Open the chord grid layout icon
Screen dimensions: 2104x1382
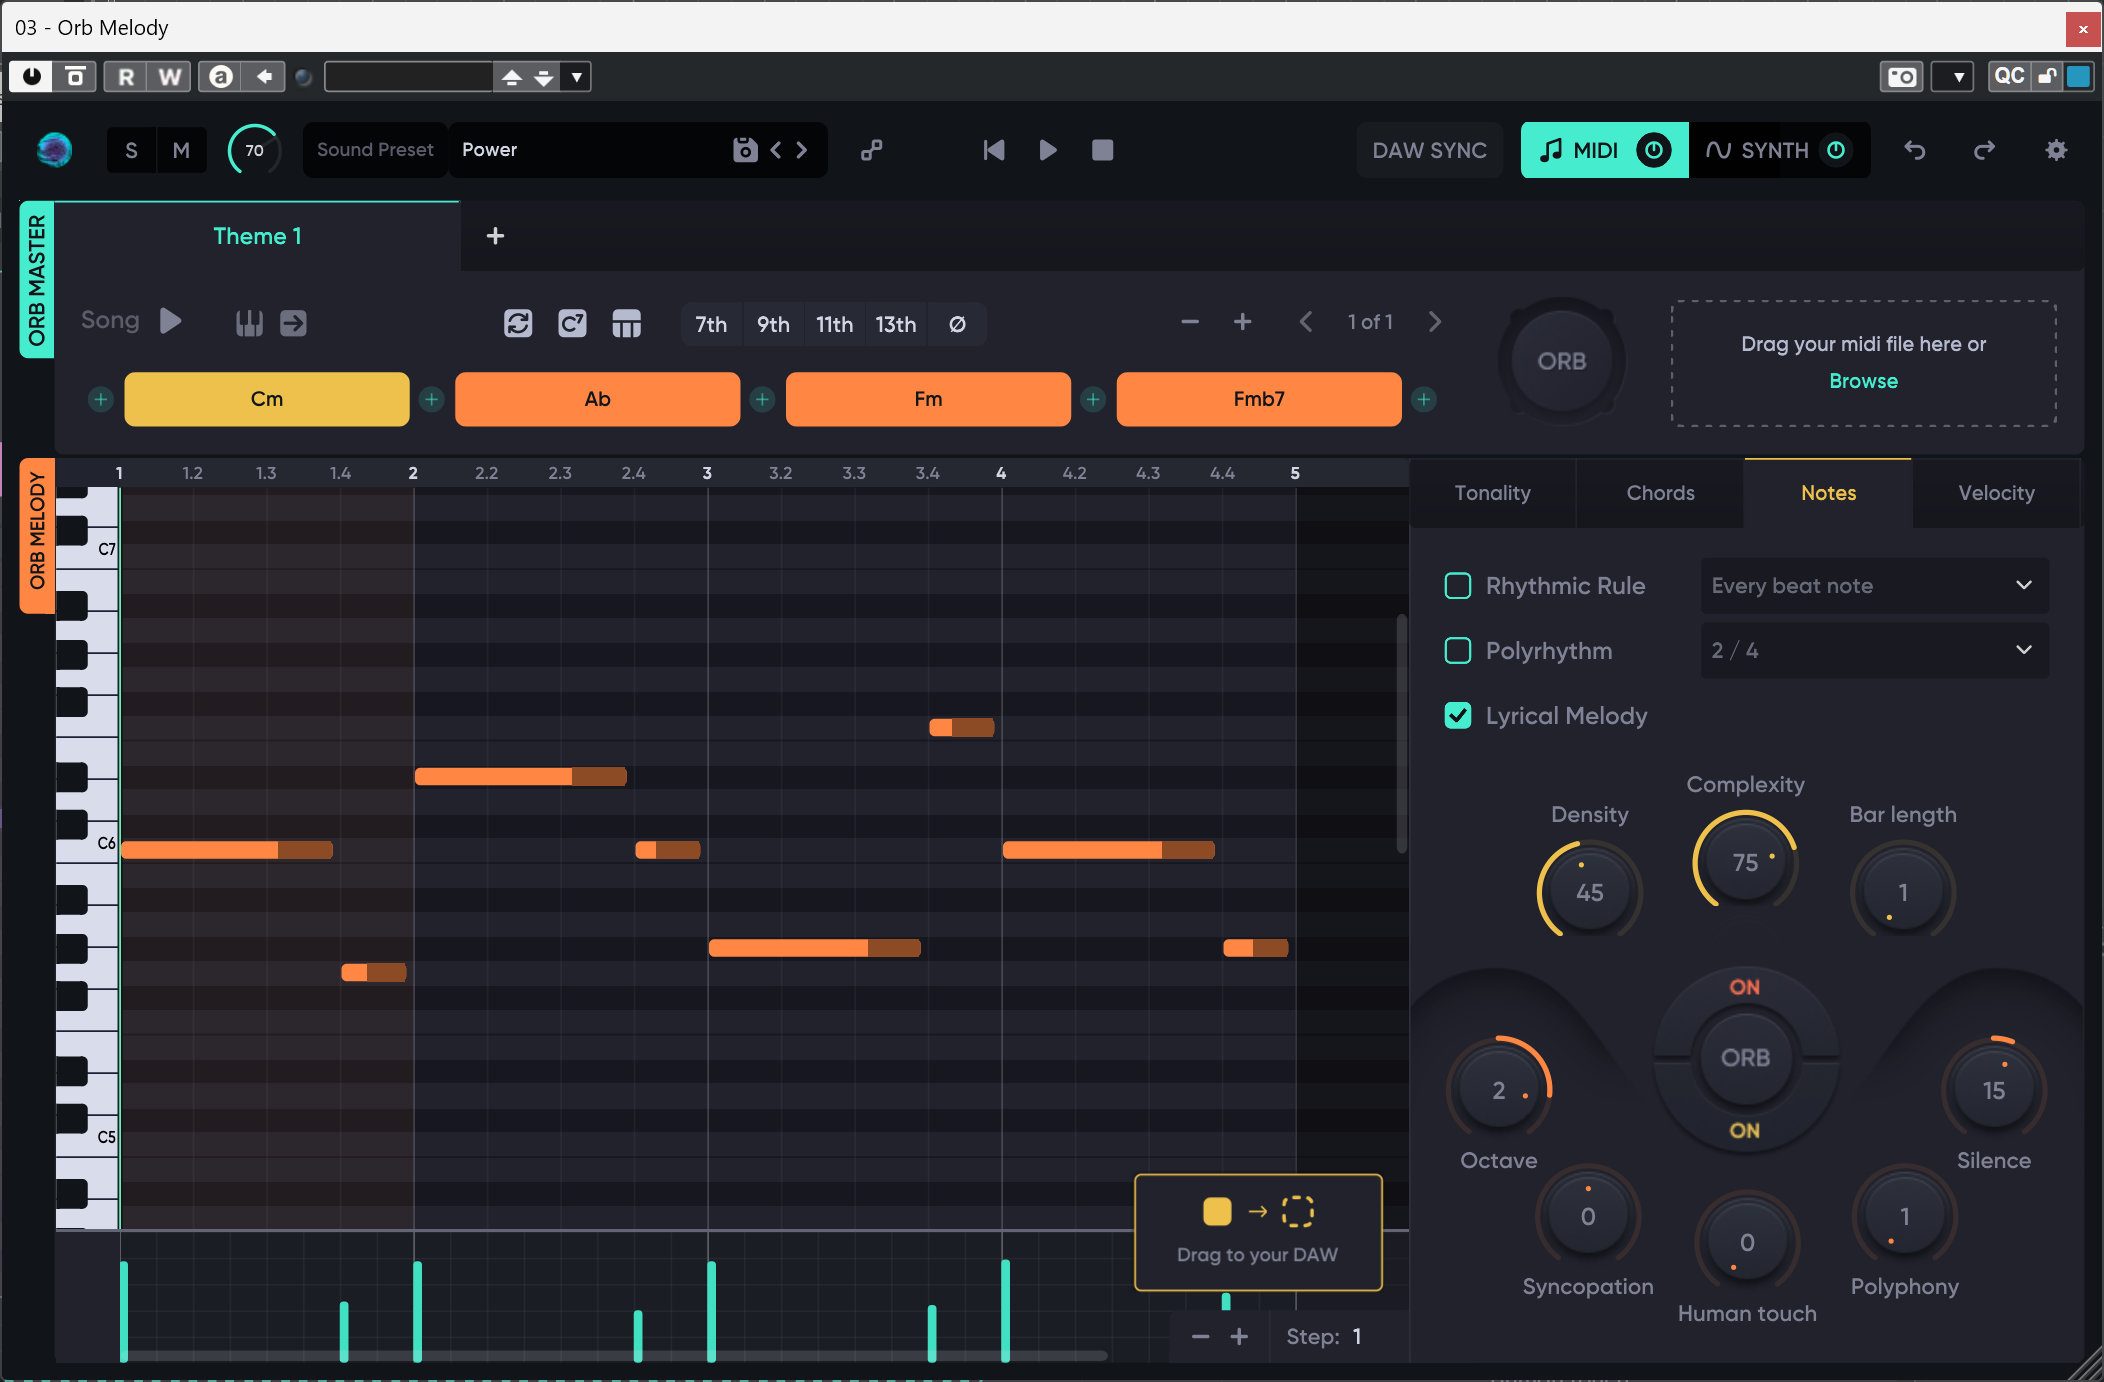(626, 323)
